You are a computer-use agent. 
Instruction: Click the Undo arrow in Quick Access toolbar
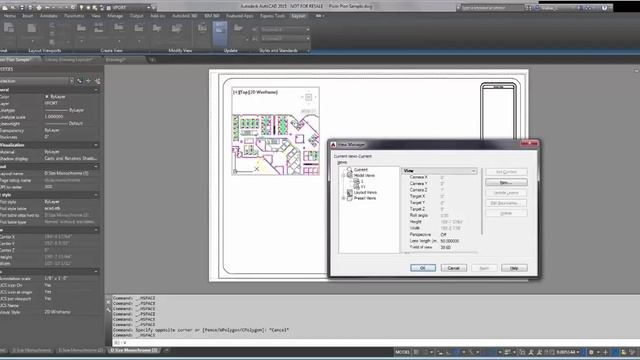coord(48,7)
